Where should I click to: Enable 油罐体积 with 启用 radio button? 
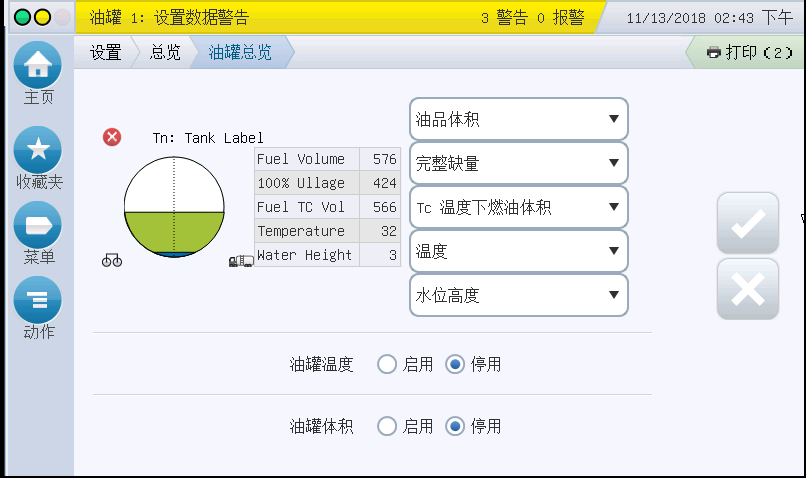pos(387,427)
